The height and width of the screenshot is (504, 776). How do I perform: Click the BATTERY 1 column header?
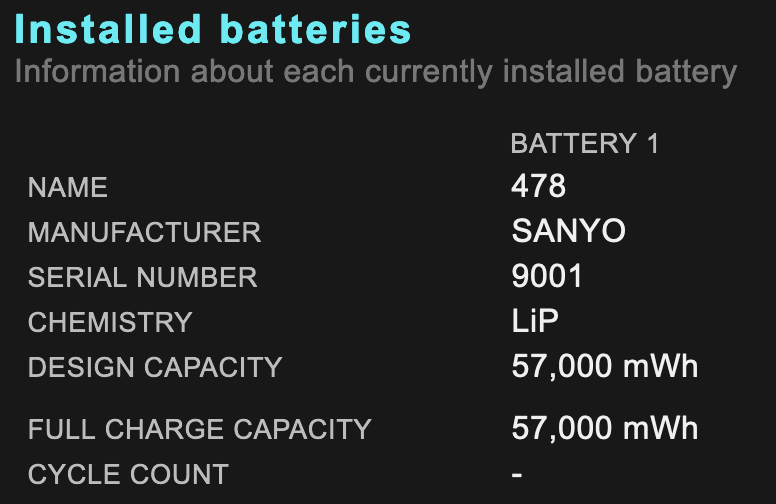click(x=585, y=144)
